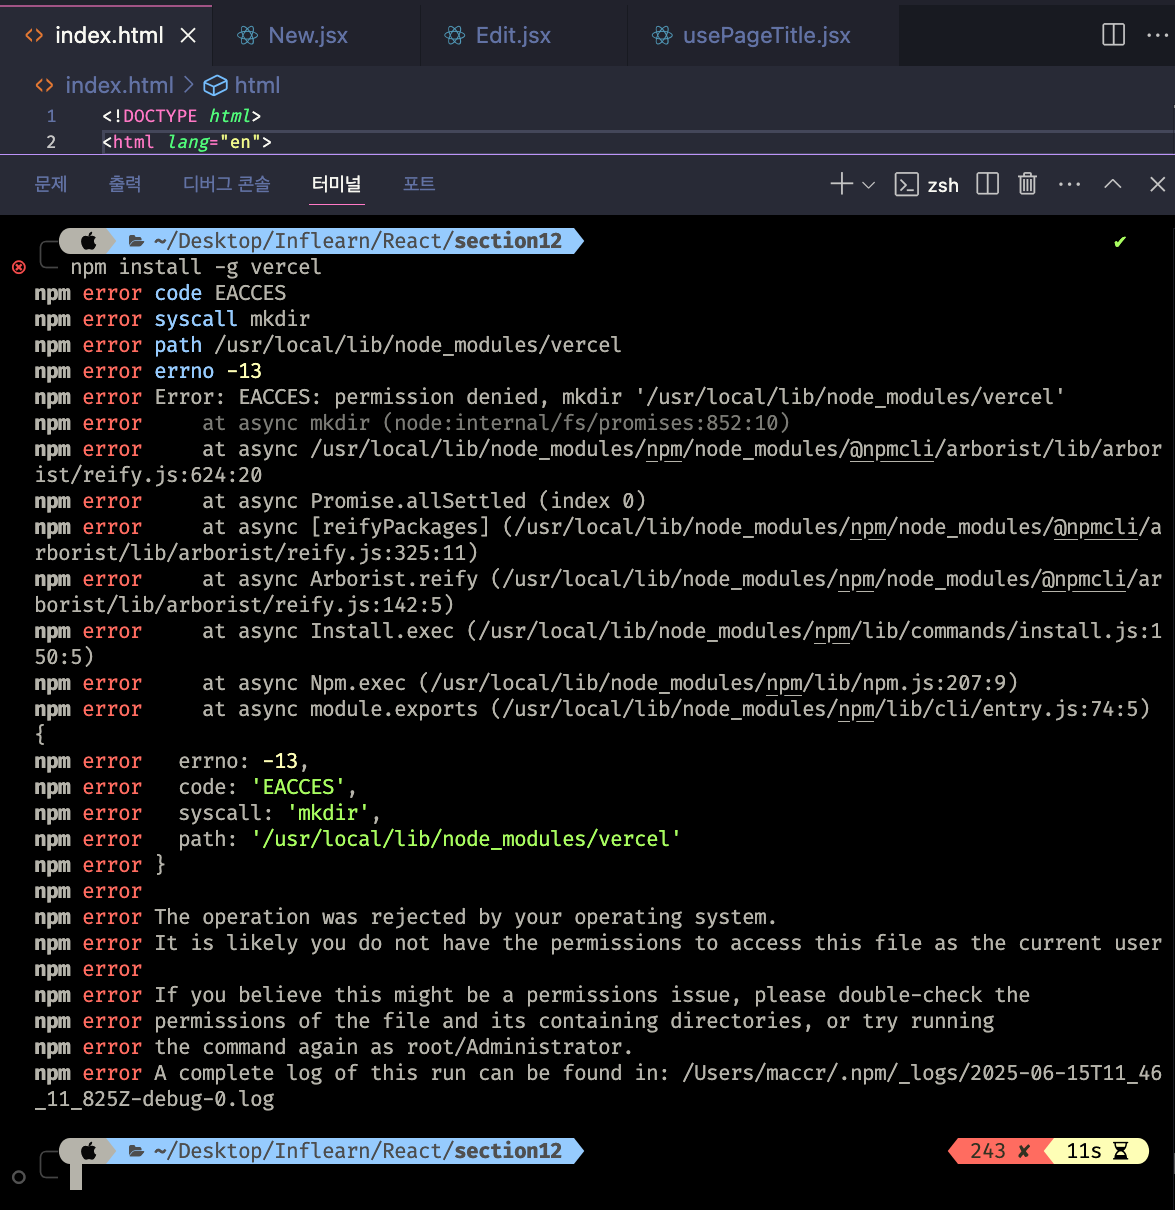The height and width of the screenshot is (1210, 1175).
Task: Open the cli/entry.js:74:5 stack trace path
Action: point(820,709)
